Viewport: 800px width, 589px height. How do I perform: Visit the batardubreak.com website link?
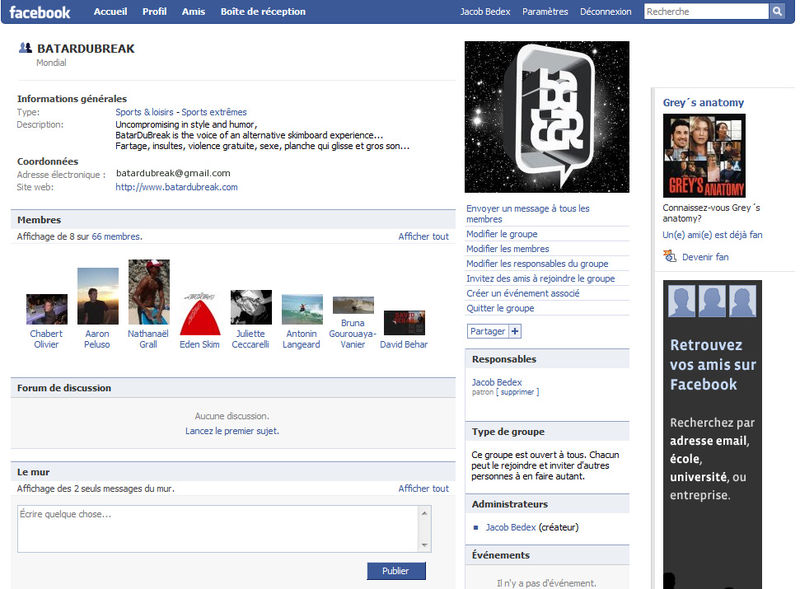pos(177,187)
